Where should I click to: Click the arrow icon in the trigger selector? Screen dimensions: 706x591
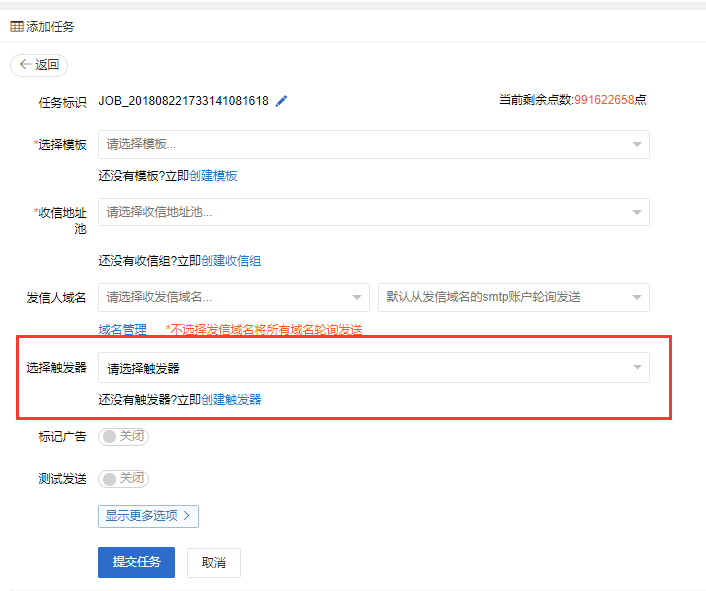[x=637, y=368]
